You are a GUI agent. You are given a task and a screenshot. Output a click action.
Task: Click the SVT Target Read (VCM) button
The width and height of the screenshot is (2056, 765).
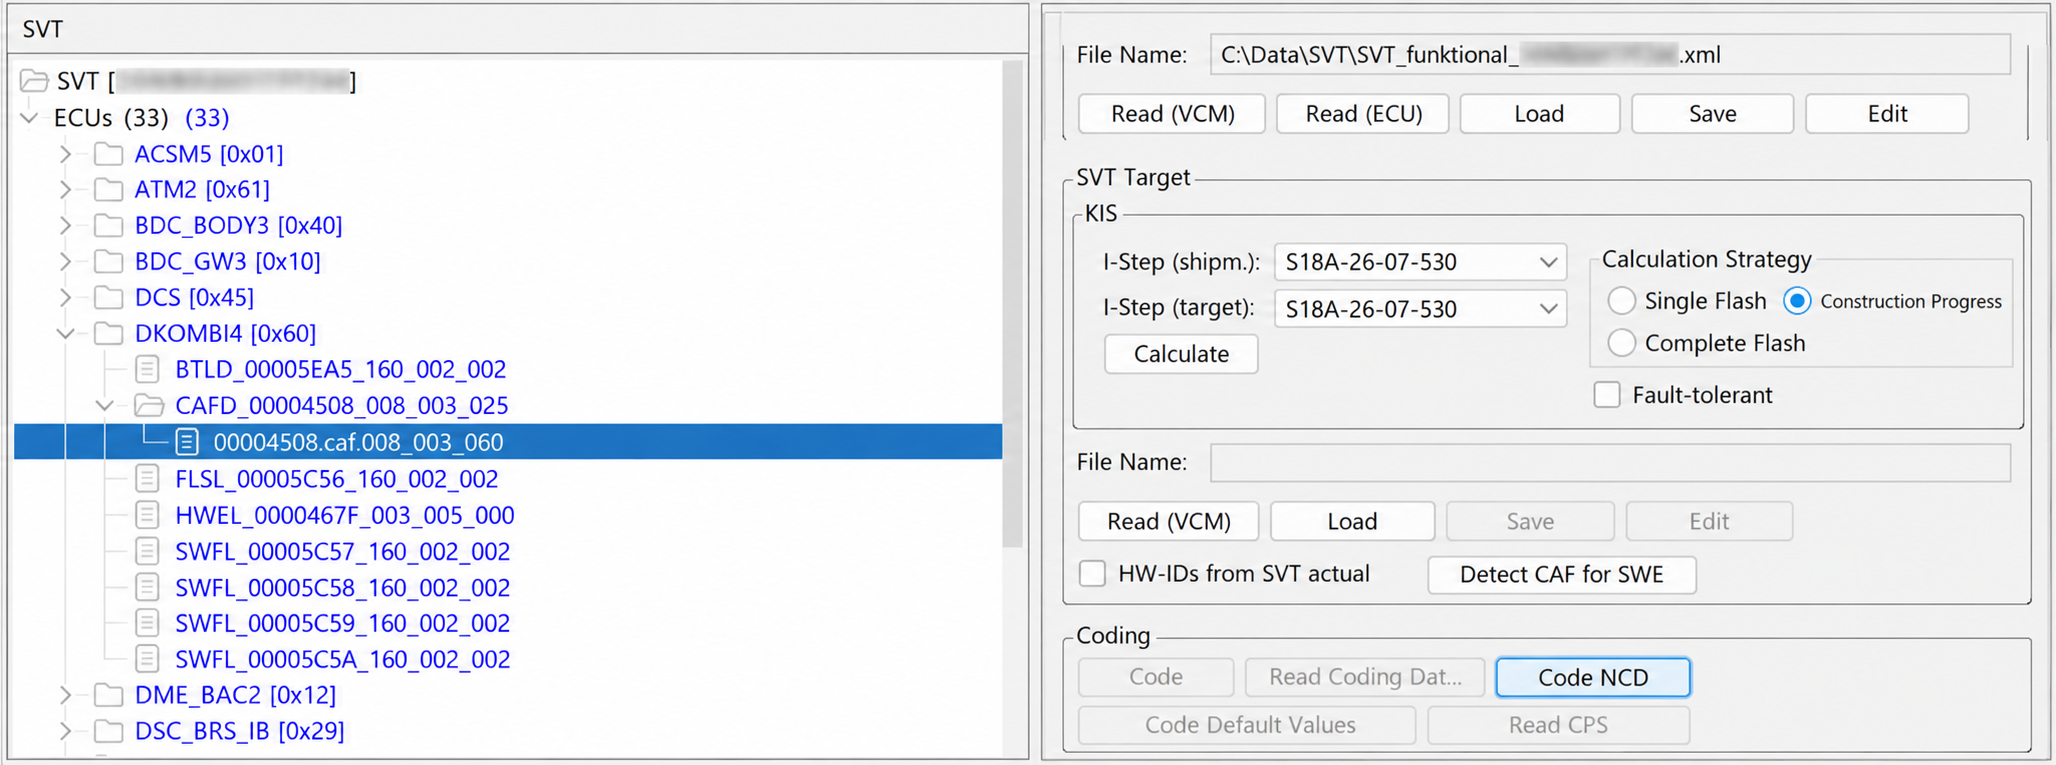pos(1169,522)
